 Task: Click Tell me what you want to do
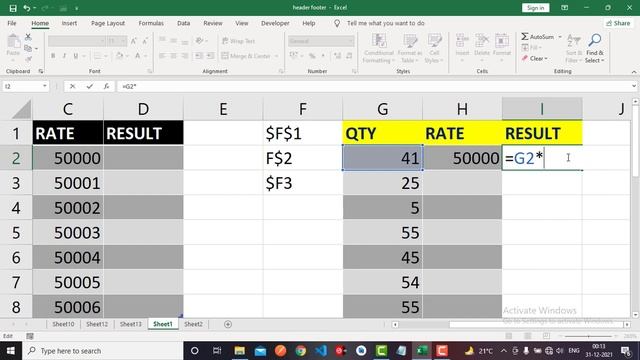[386, 23]
